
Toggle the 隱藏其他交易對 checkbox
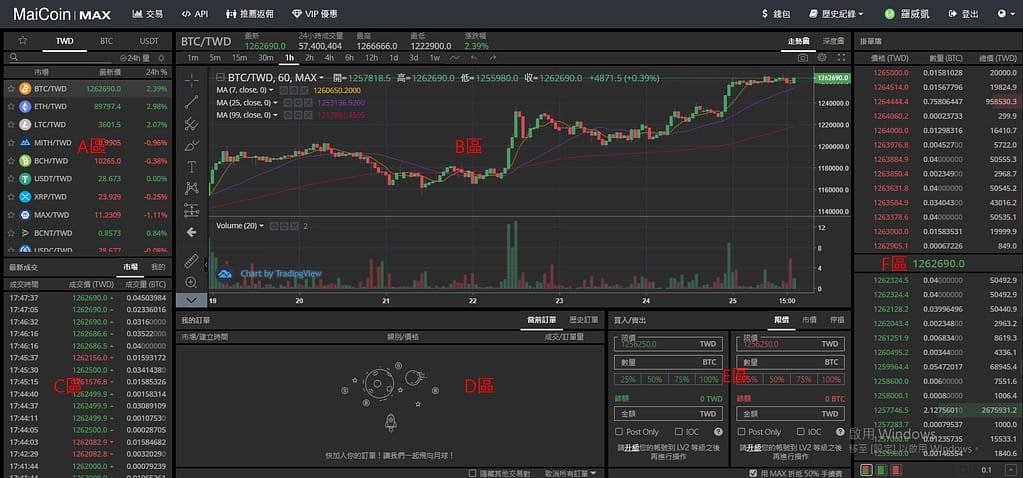(x=472, y=473)
